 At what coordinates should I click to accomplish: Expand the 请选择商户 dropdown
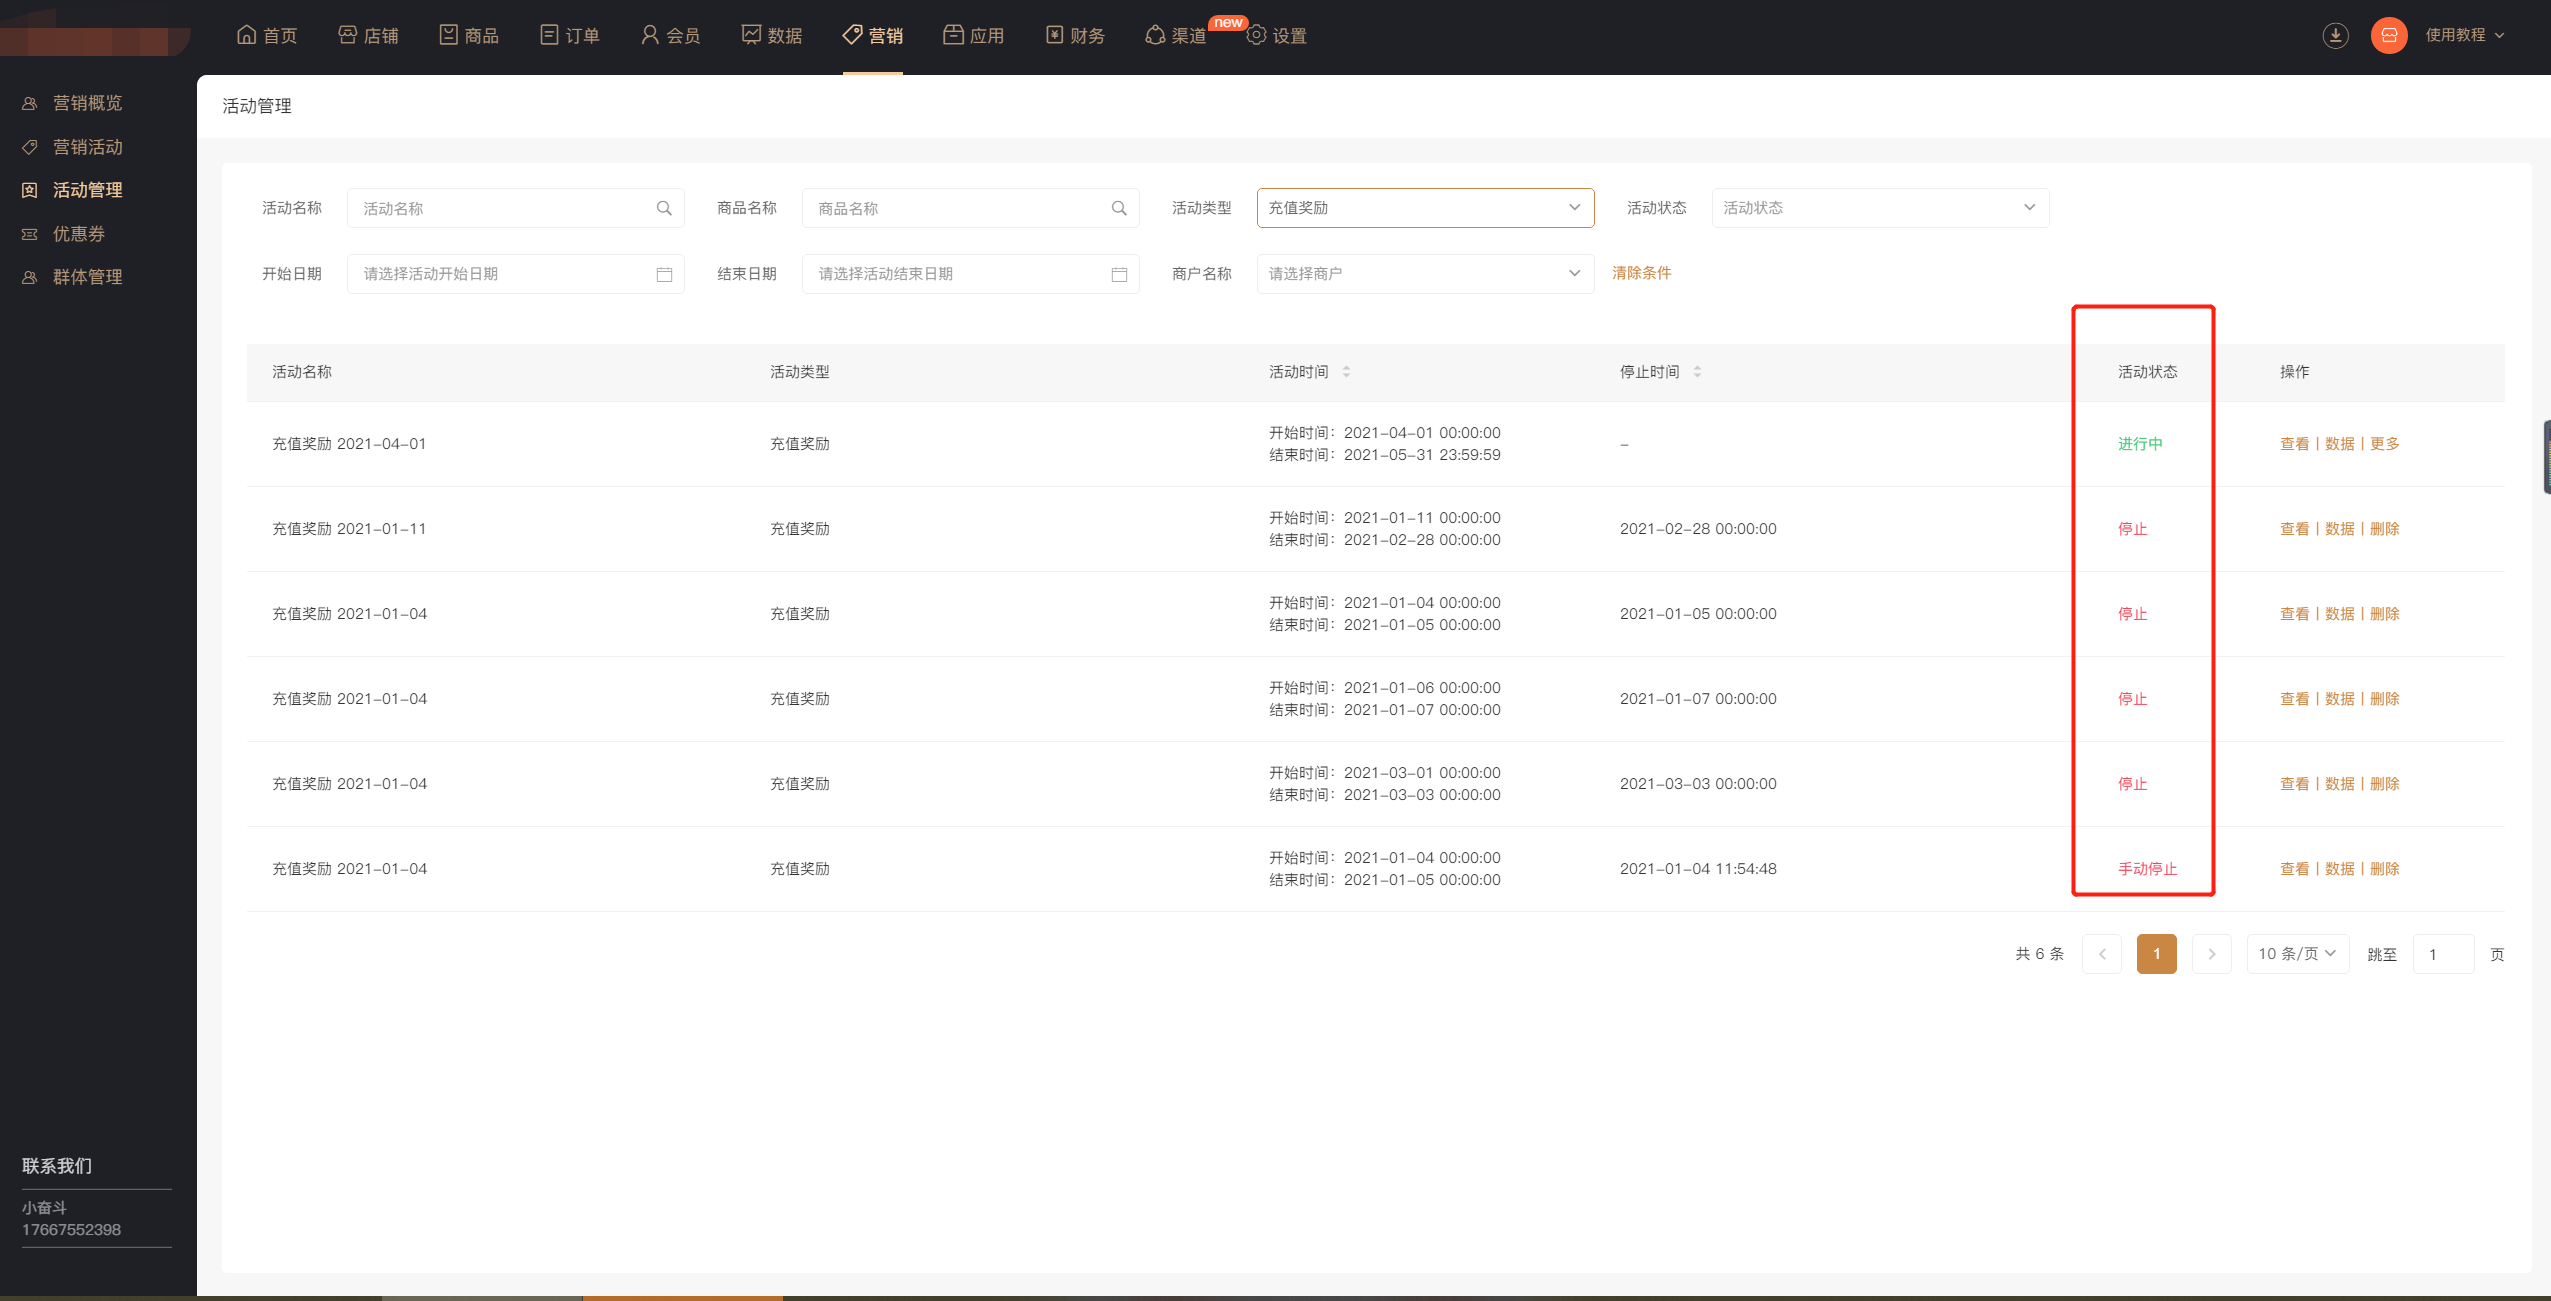coord(1424,274)
